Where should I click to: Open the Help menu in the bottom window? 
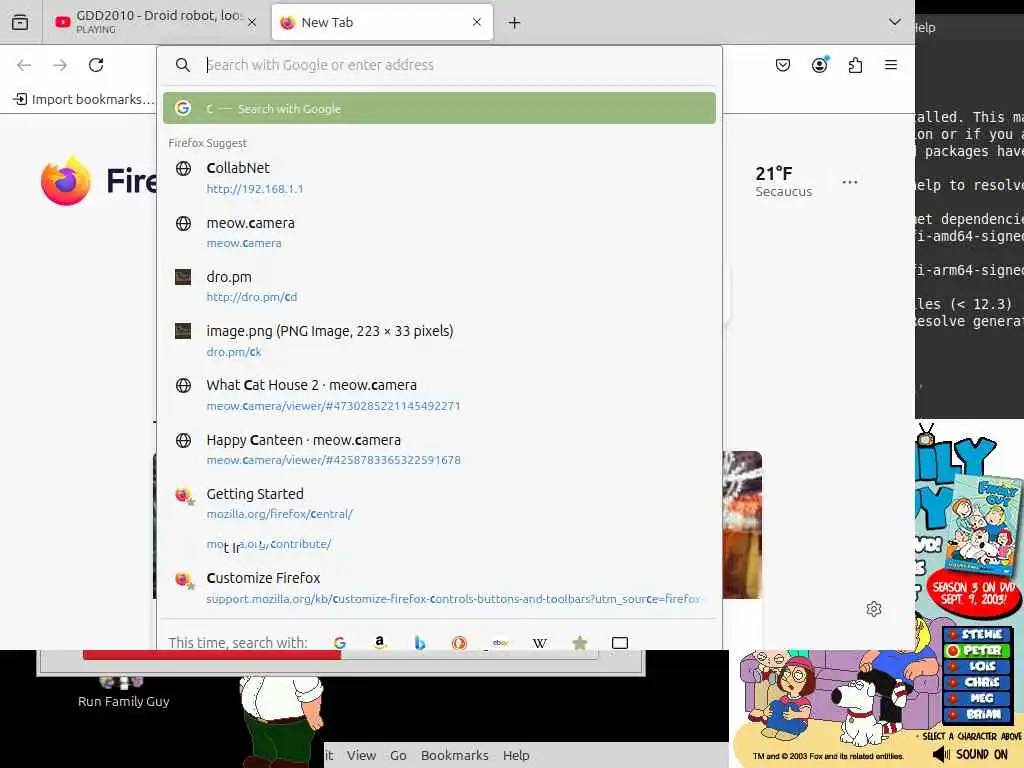516,755
